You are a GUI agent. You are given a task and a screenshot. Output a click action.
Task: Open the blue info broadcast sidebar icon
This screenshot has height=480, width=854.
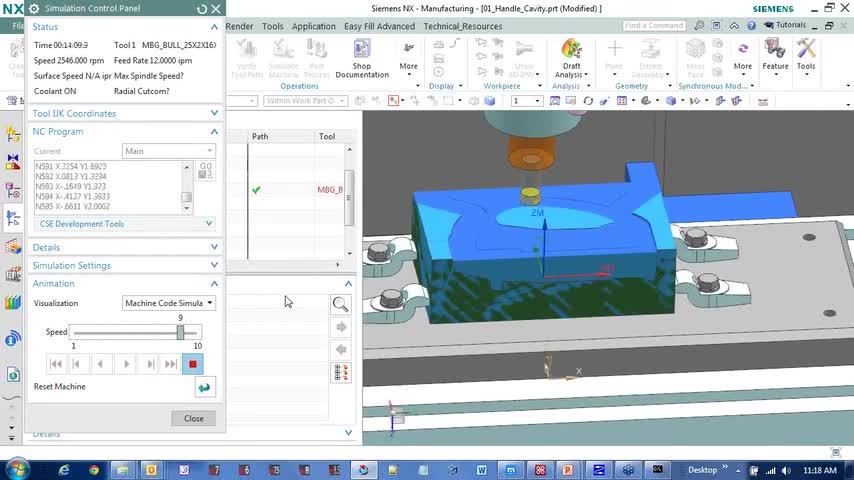coord(13,339)
